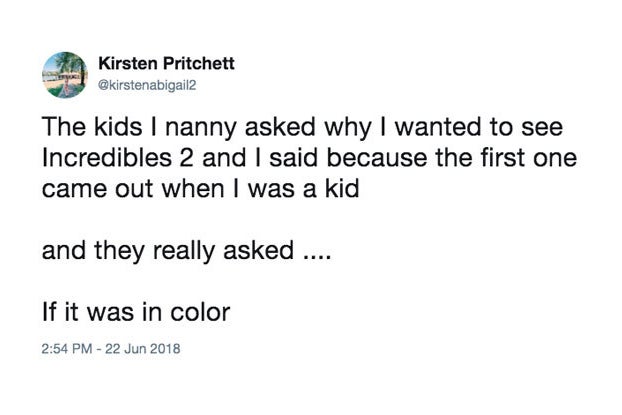
Task: Click the 22 Jun 2018 date
Action: click(143, 349)
